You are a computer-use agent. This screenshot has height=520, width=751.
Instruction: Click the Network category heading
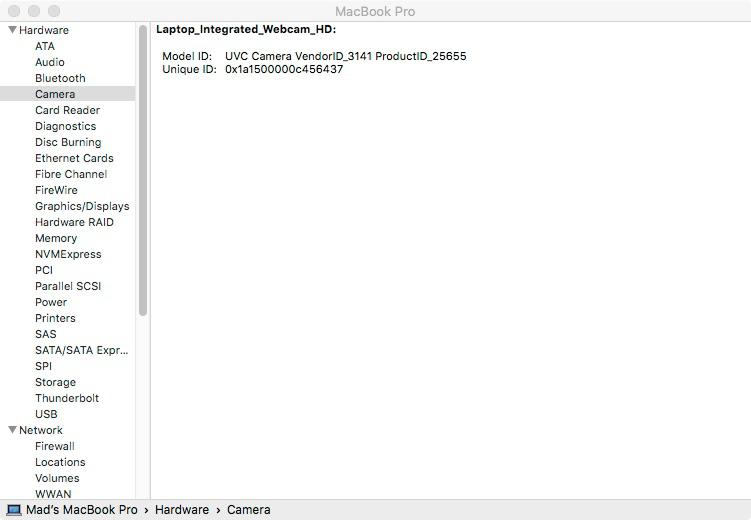point(41,430)
